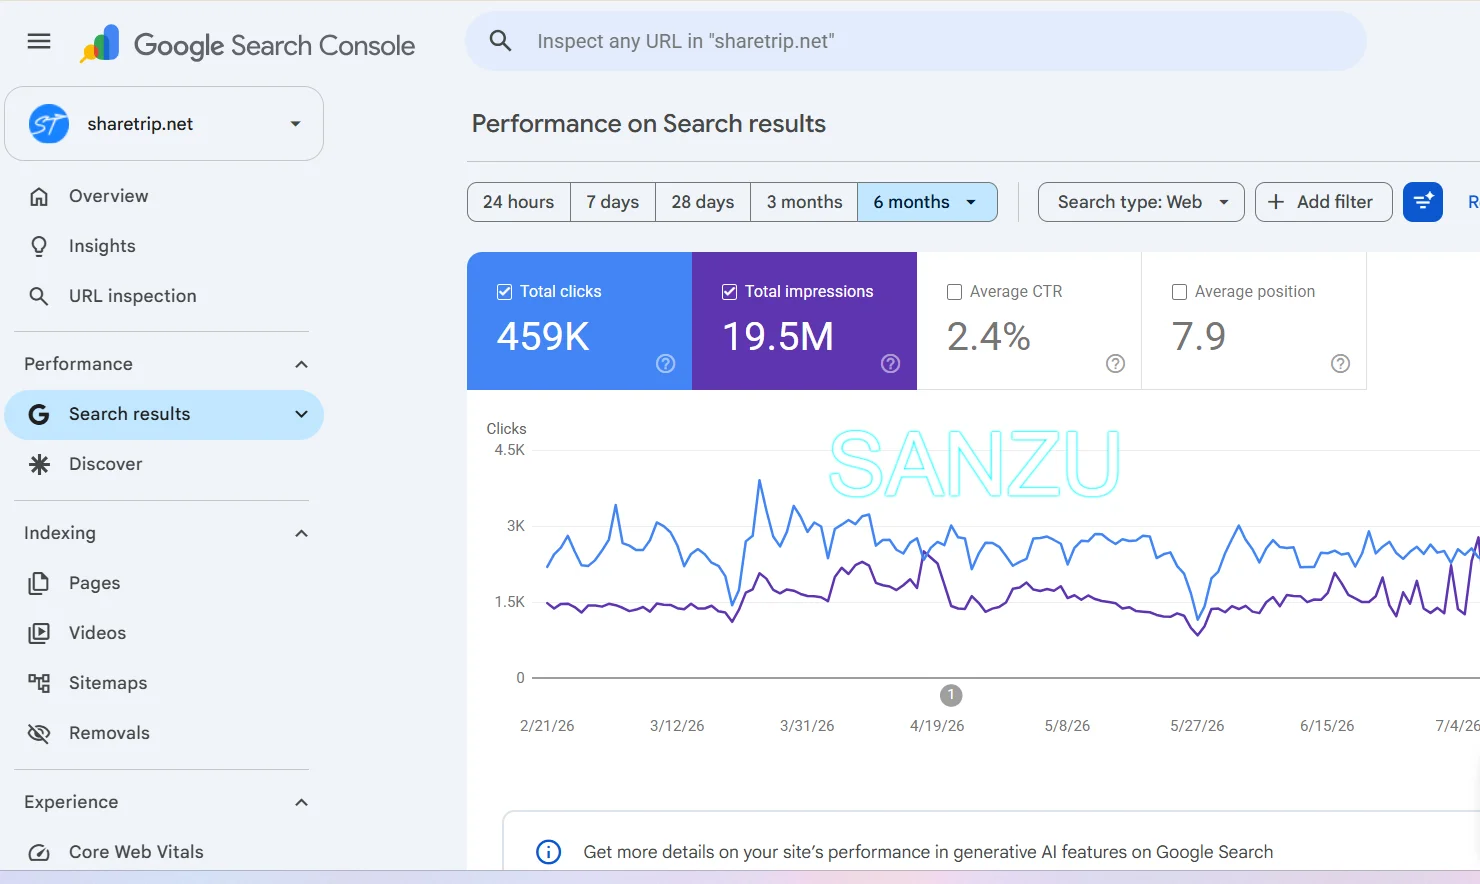Click the Removals hidden-eye icon
Screen dimensions: 1480x884
coord(39,733)
